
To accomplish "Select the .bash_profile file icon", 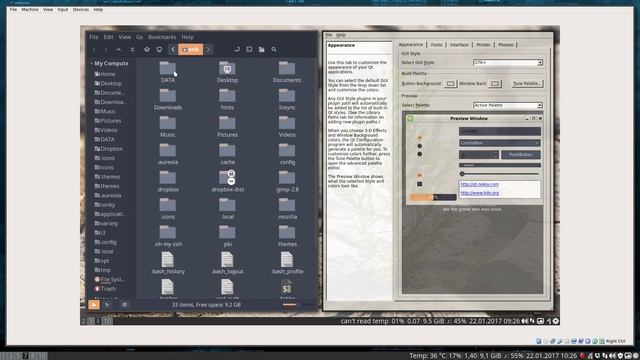I will click(x=287, y=260).
